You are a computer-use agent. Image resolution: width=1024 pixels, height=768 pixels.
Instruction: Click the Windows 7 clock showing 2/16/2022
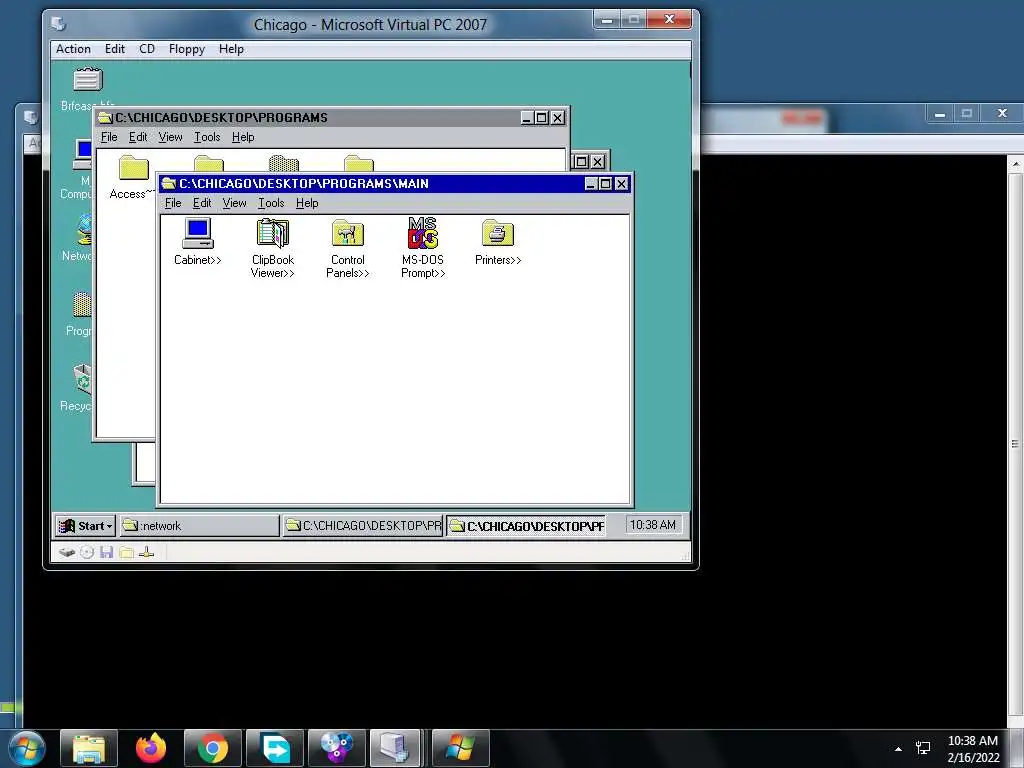[972, 749]
